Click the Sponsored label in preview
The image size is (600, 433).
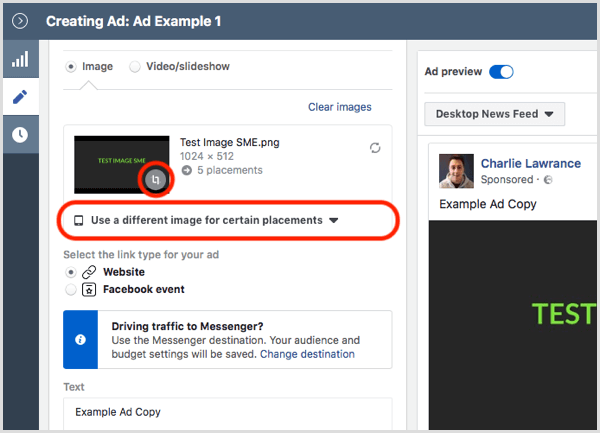pos(507,179)
